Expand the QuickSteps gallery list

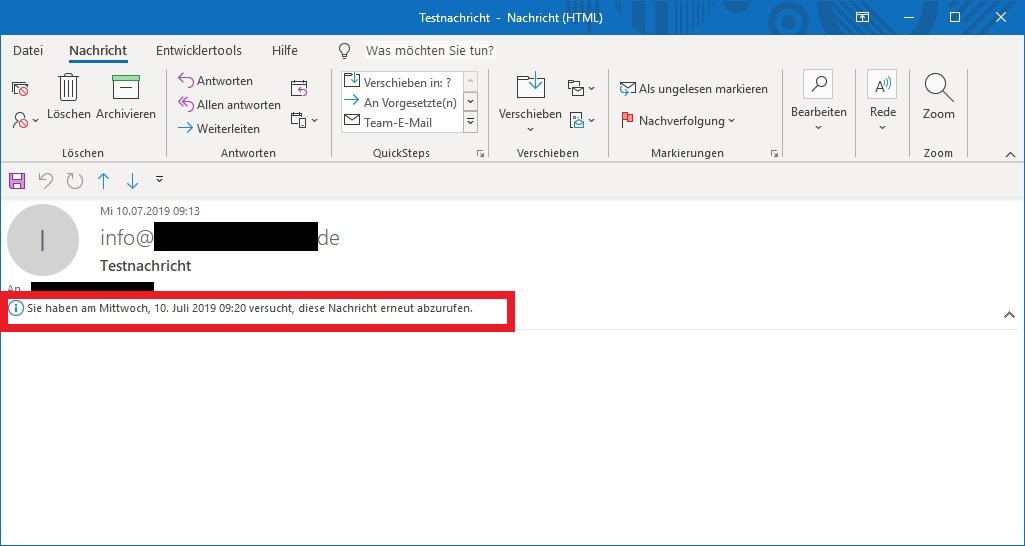pyautogui.click(x=470, y=122)
